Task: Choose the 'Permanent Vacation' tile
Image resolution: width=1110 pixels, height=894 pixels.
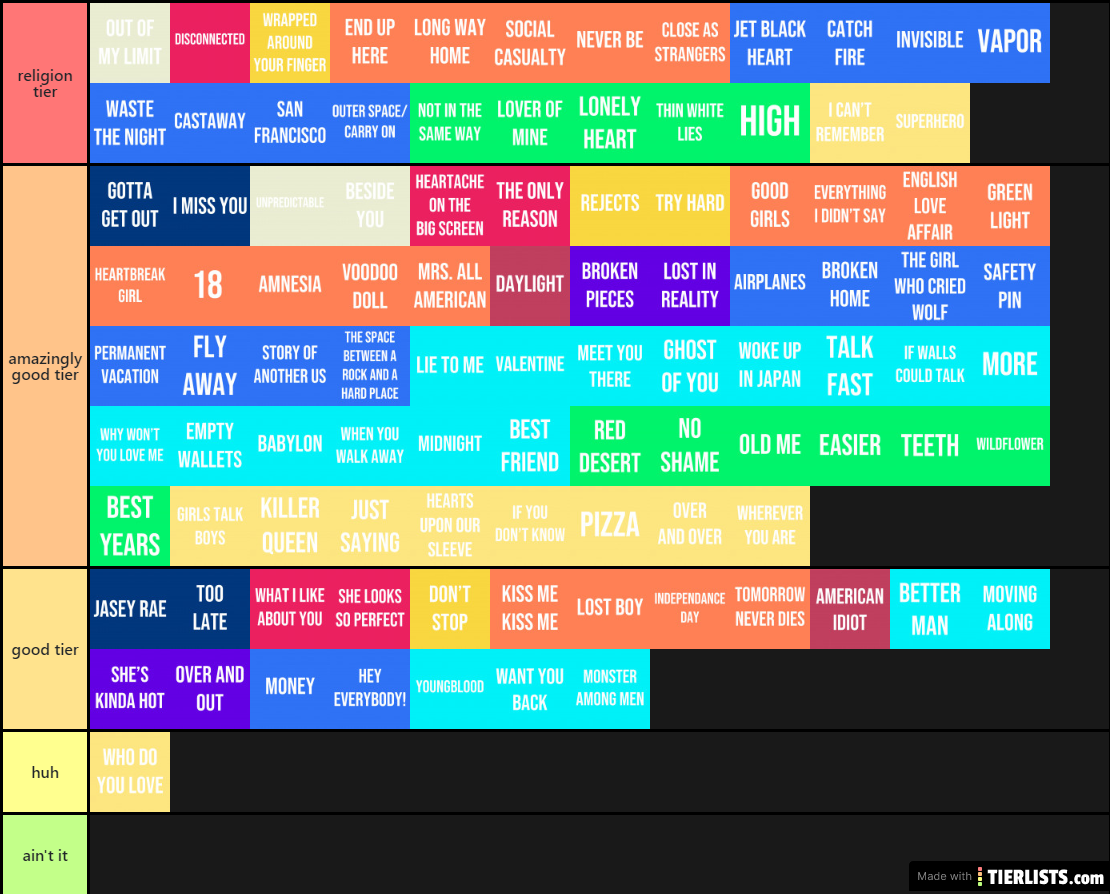Action: [130, 366]
